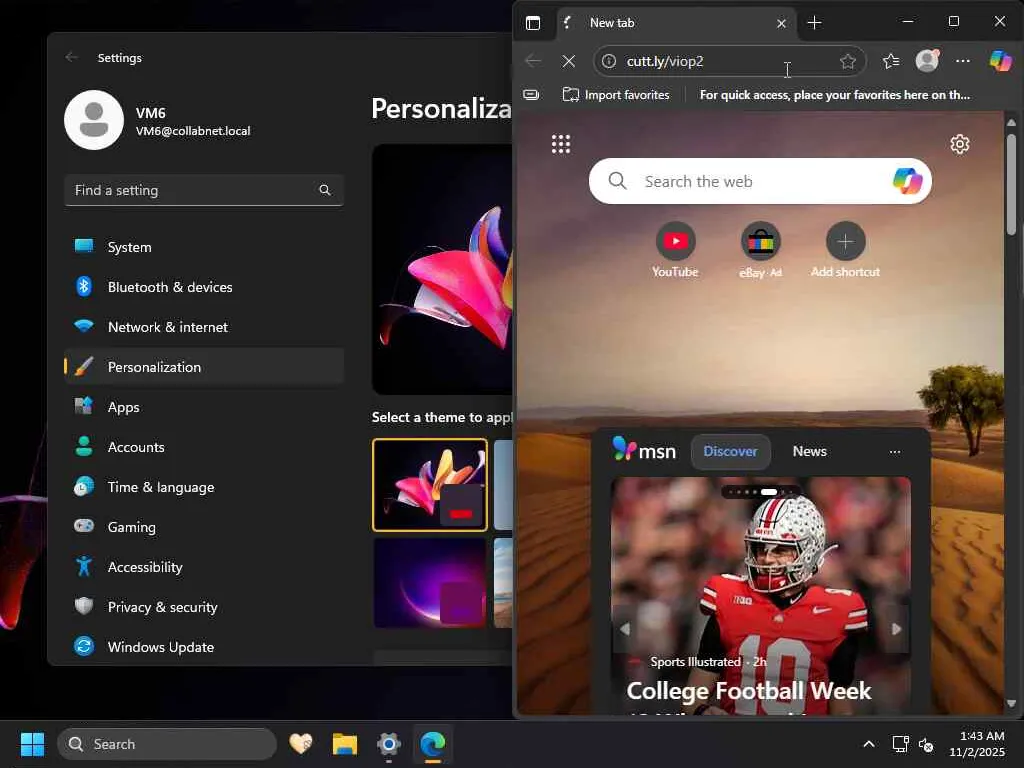The width and height of the screenshot is (1024, 768).
Task: Open the muted volume tray icon
Action: 925,744
